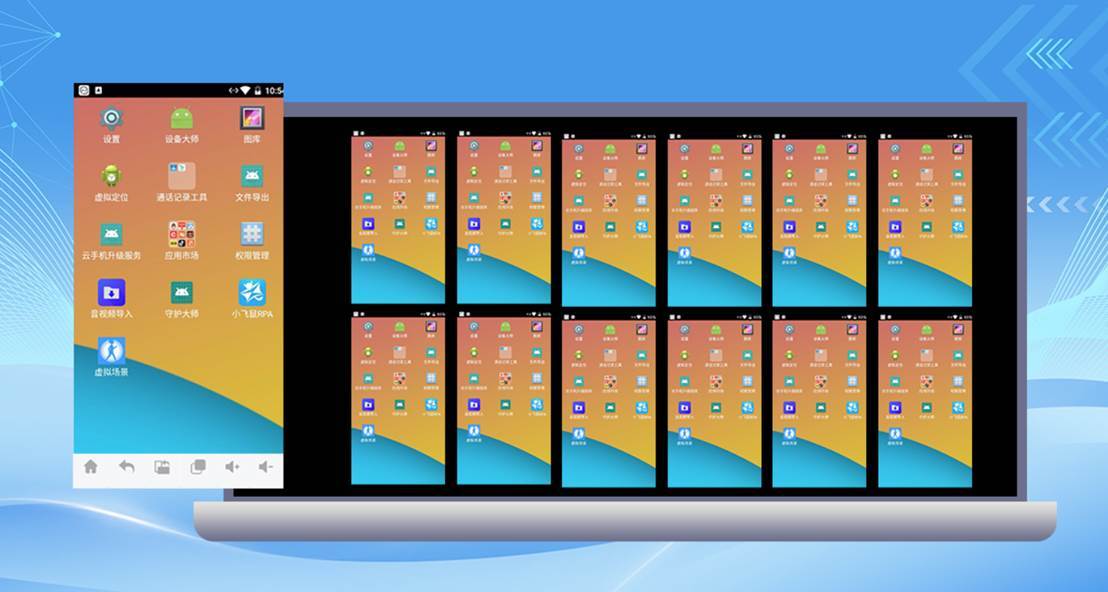Select the fourth phone screen in top row
The width and height of the screenshot is (1108, 592).
tap(714, 220)
